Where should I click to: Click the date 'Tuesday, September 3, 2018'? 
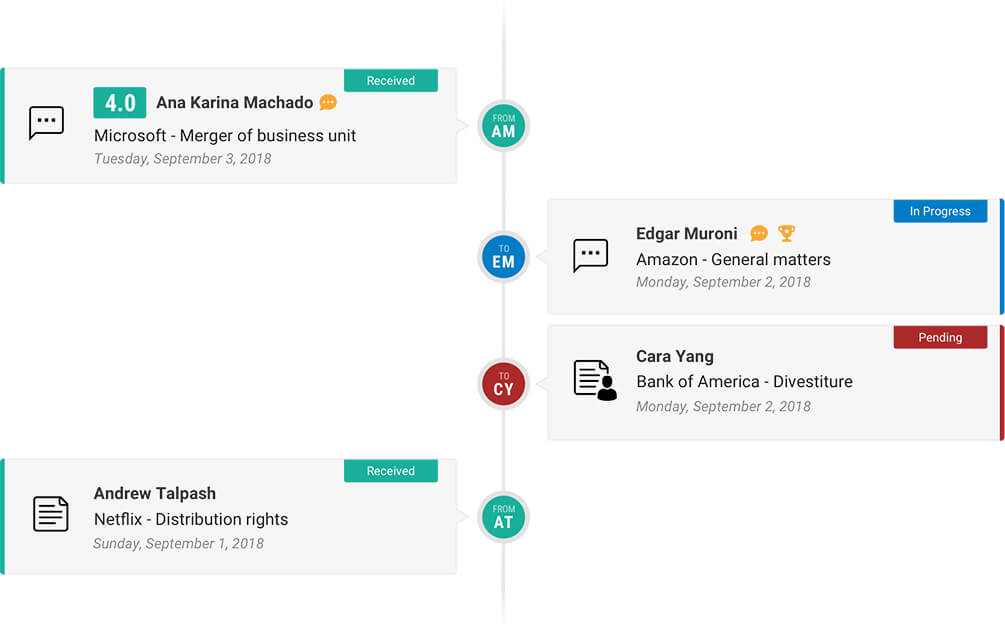[183, 159]
